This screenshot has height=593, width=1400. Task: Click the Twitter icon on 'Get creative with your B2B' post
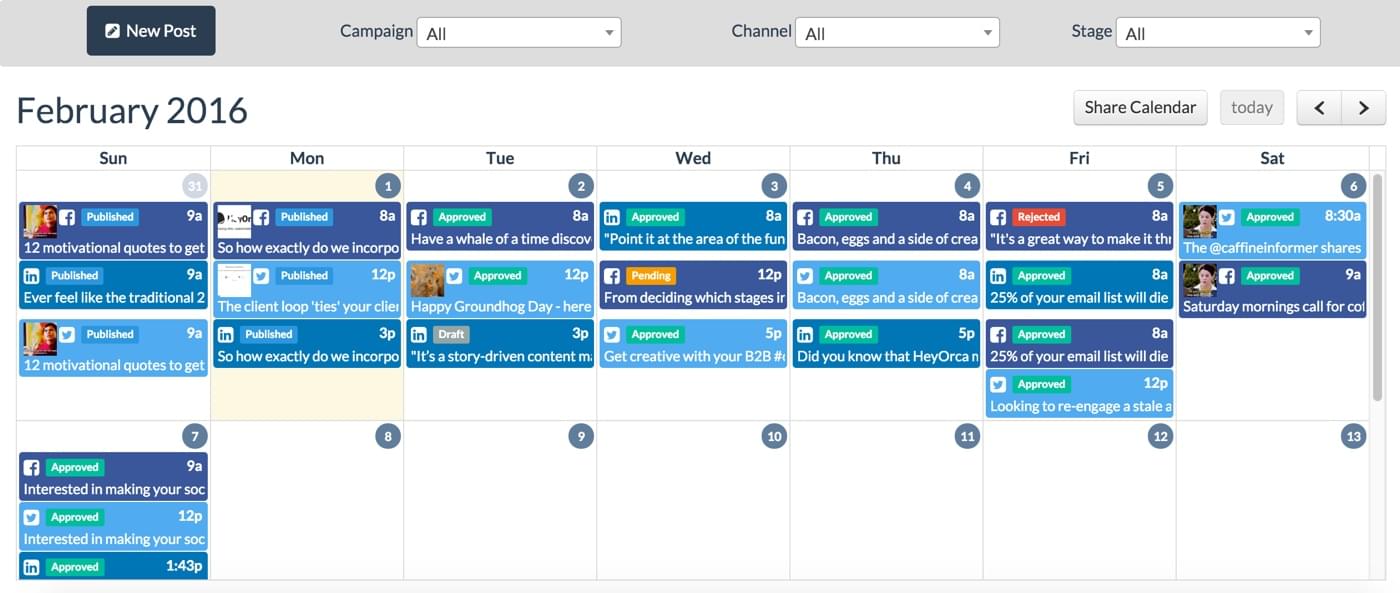[611, 334]
